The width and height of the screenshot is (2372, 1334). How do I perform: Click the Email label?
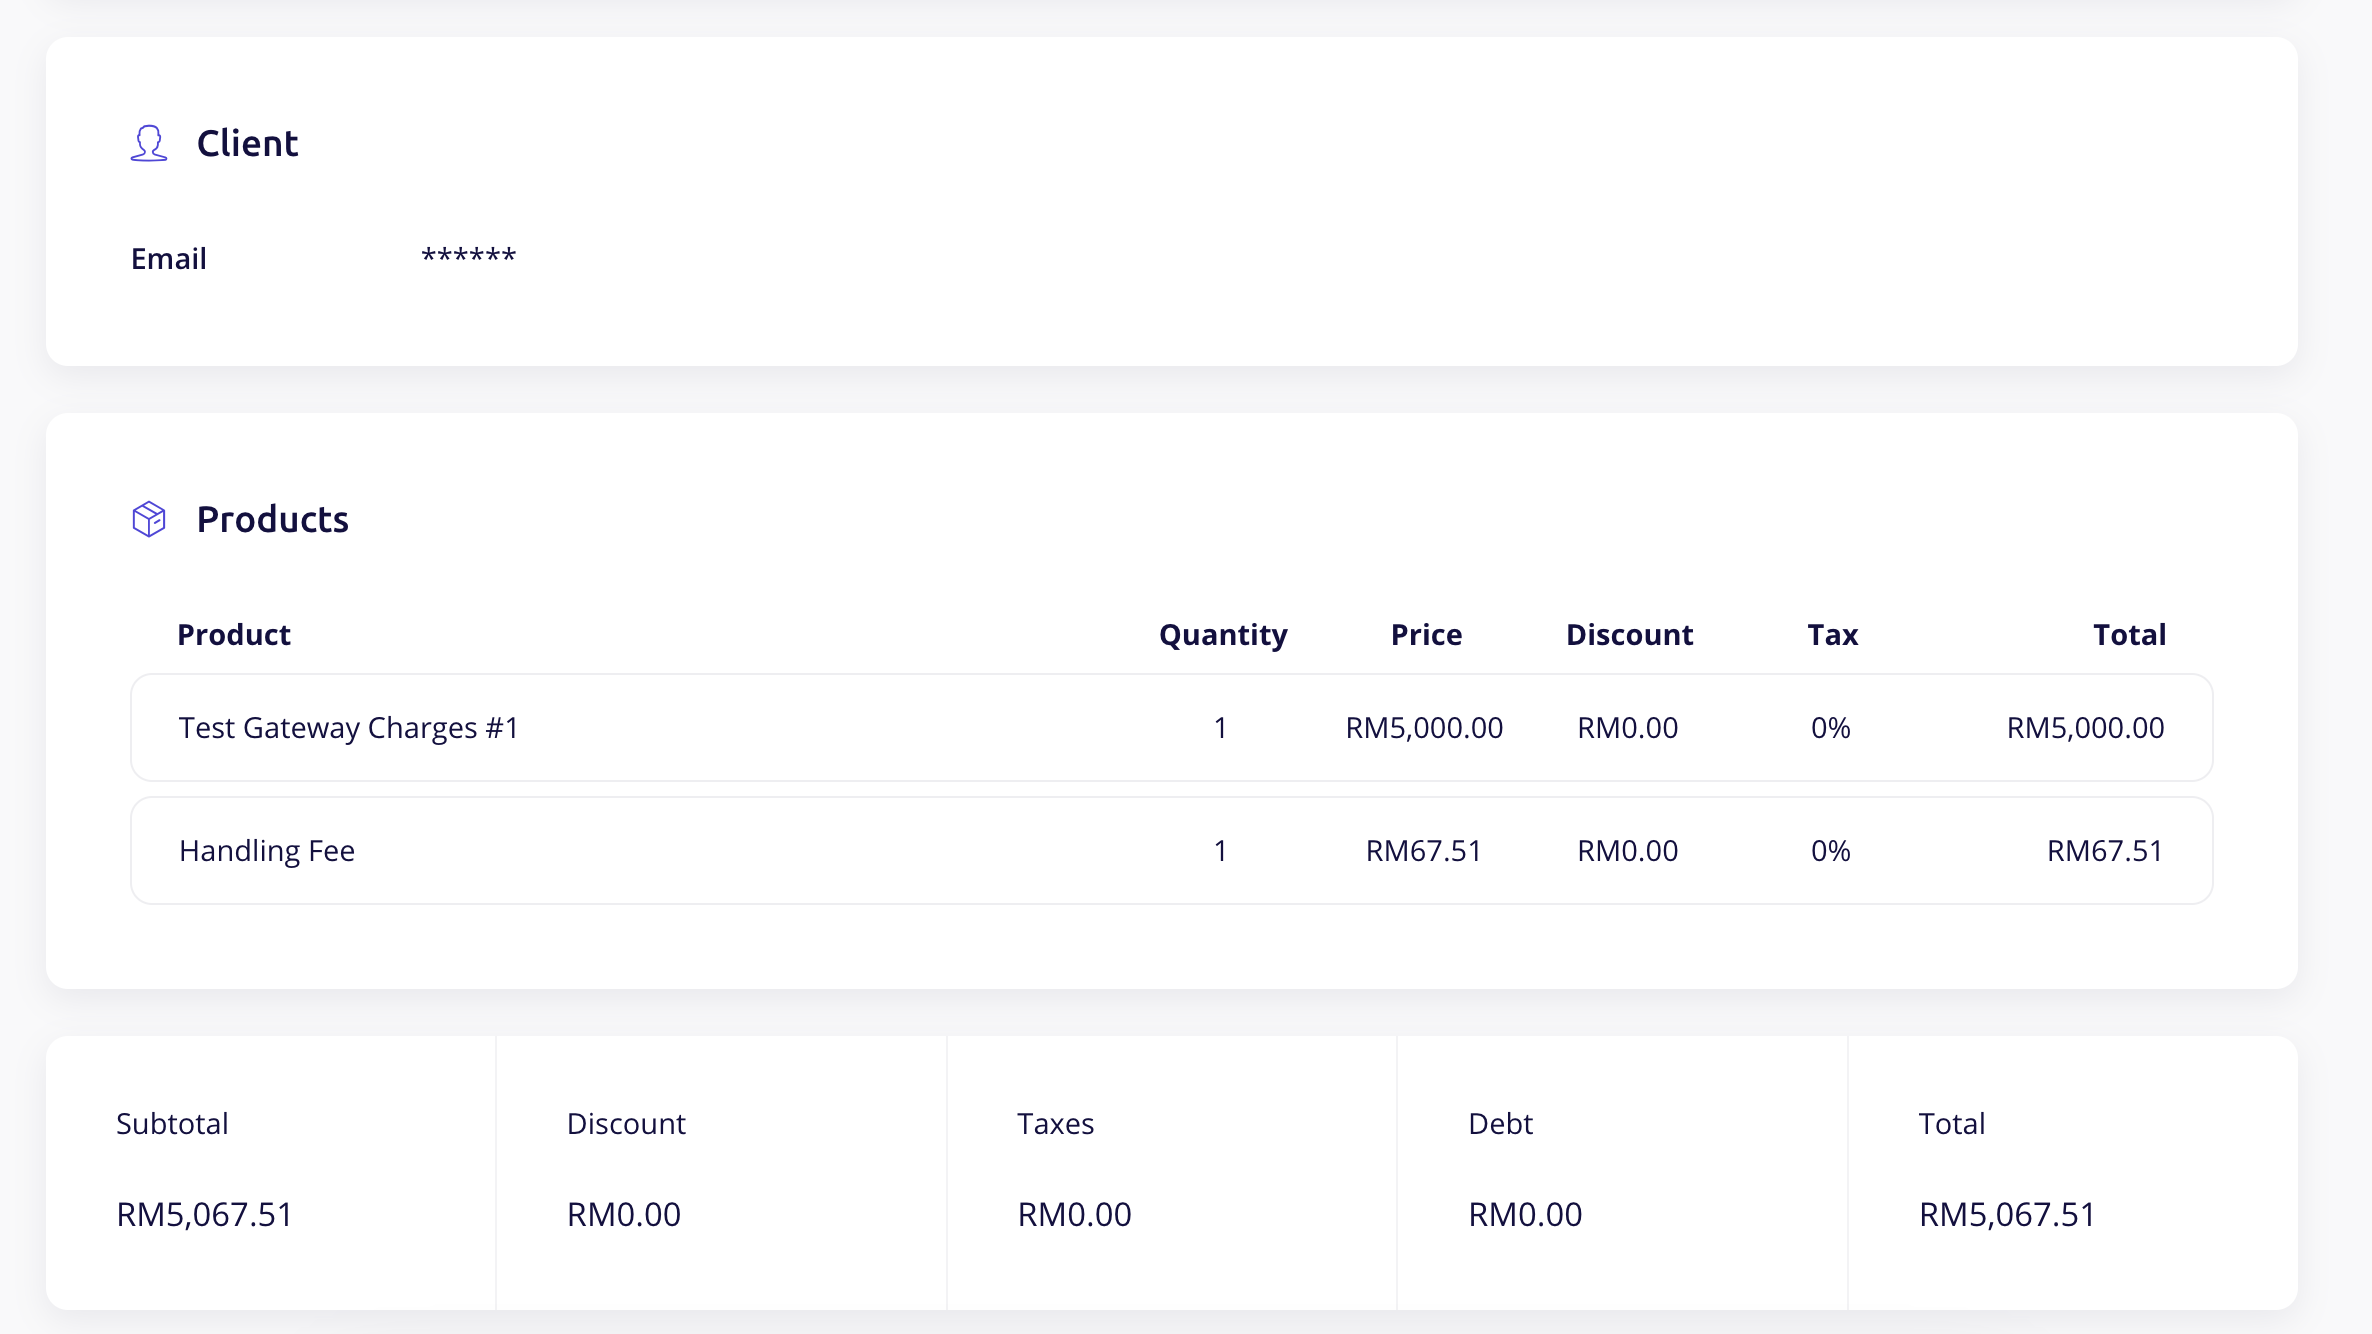pyautogui.click(x=168, y=258)
